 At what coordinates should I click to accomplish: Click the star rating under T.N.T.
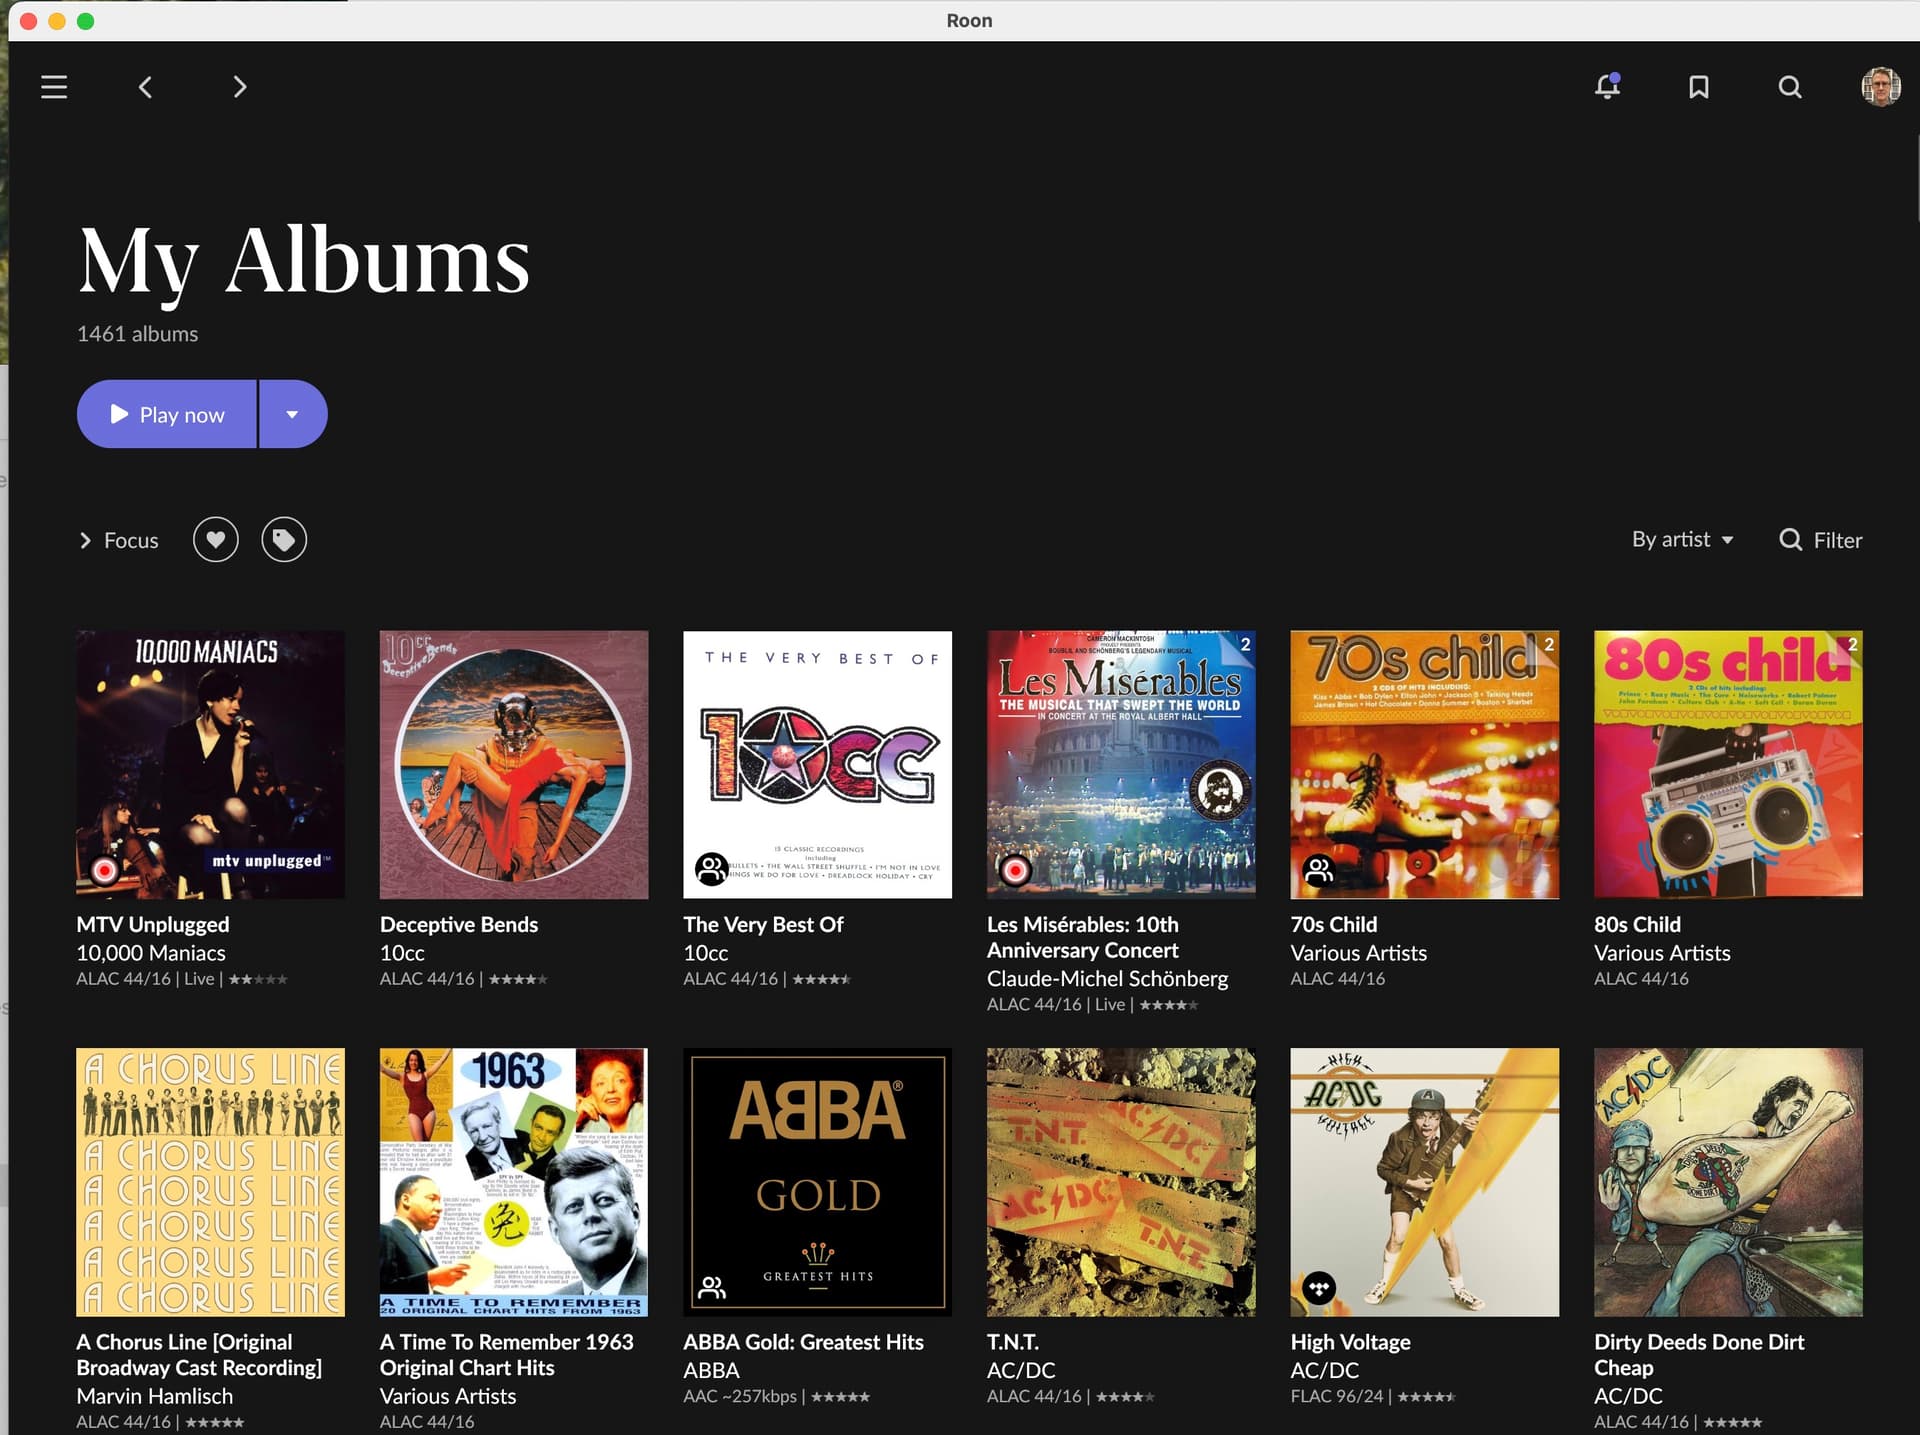(x=1125, y=1397)
